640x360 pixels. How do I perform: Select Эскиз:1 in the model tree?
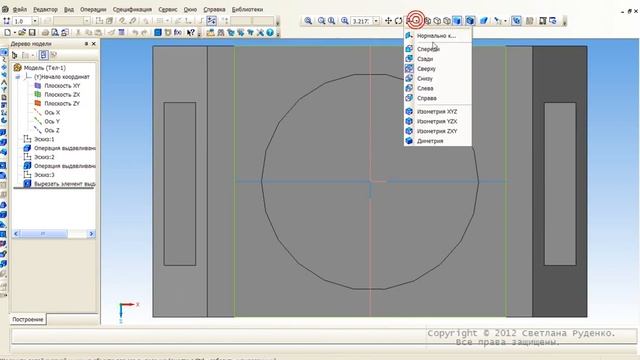[44, 140]
